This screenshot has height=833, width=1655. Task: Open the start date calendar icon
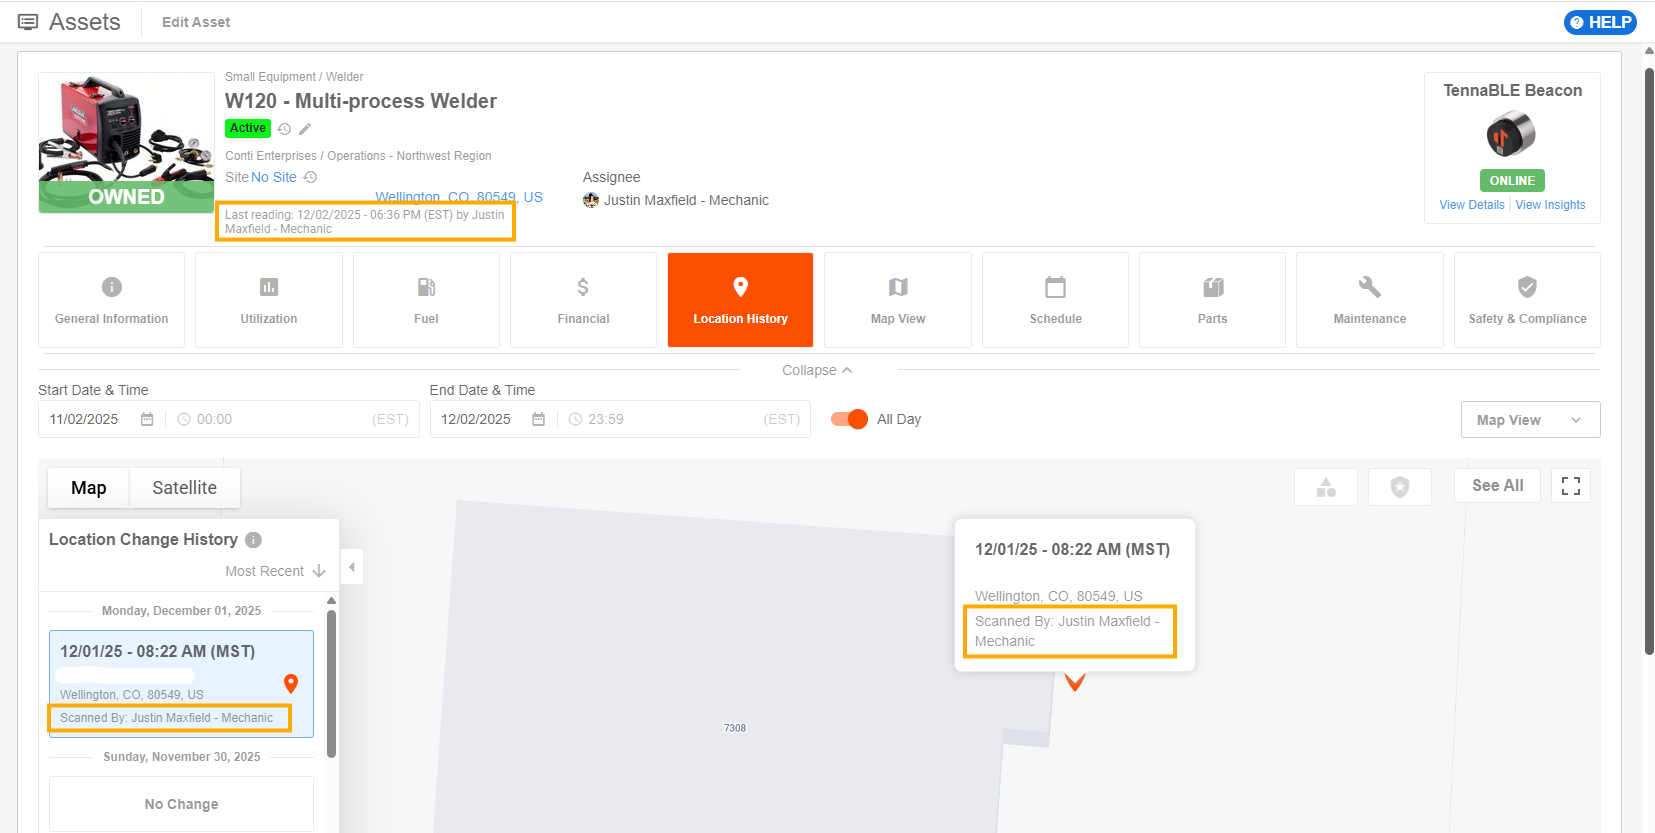tap(147, 419)
